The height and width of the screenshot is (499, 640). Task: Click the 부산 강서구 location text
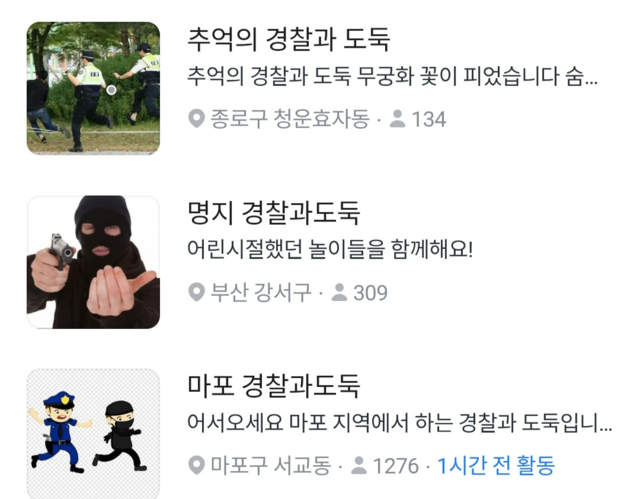point(261,292)
